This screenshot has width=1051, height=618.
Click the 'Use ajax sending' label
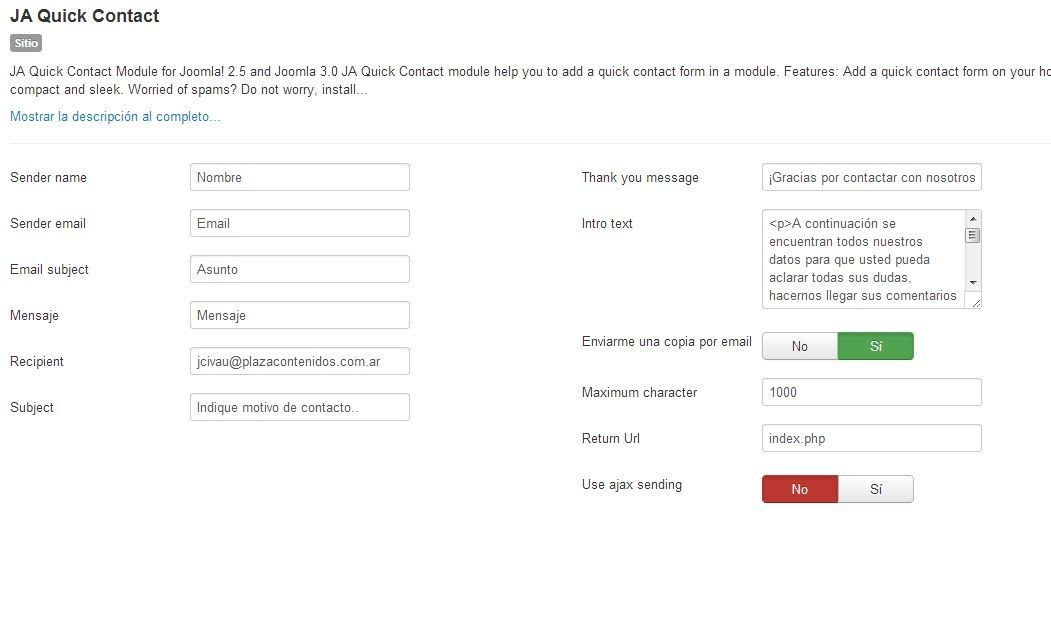click(x=631, y=485)
